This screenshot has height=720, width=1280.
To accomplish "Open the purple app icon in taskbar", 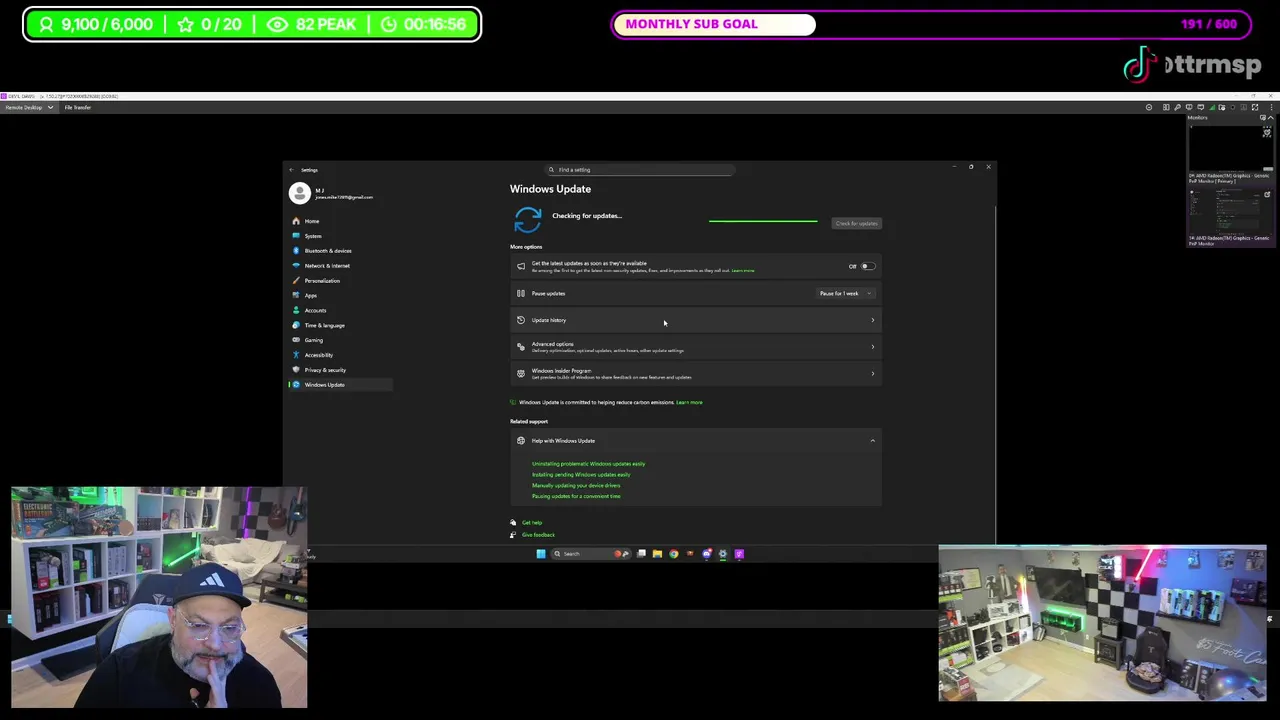I will (x=739, y=554).
